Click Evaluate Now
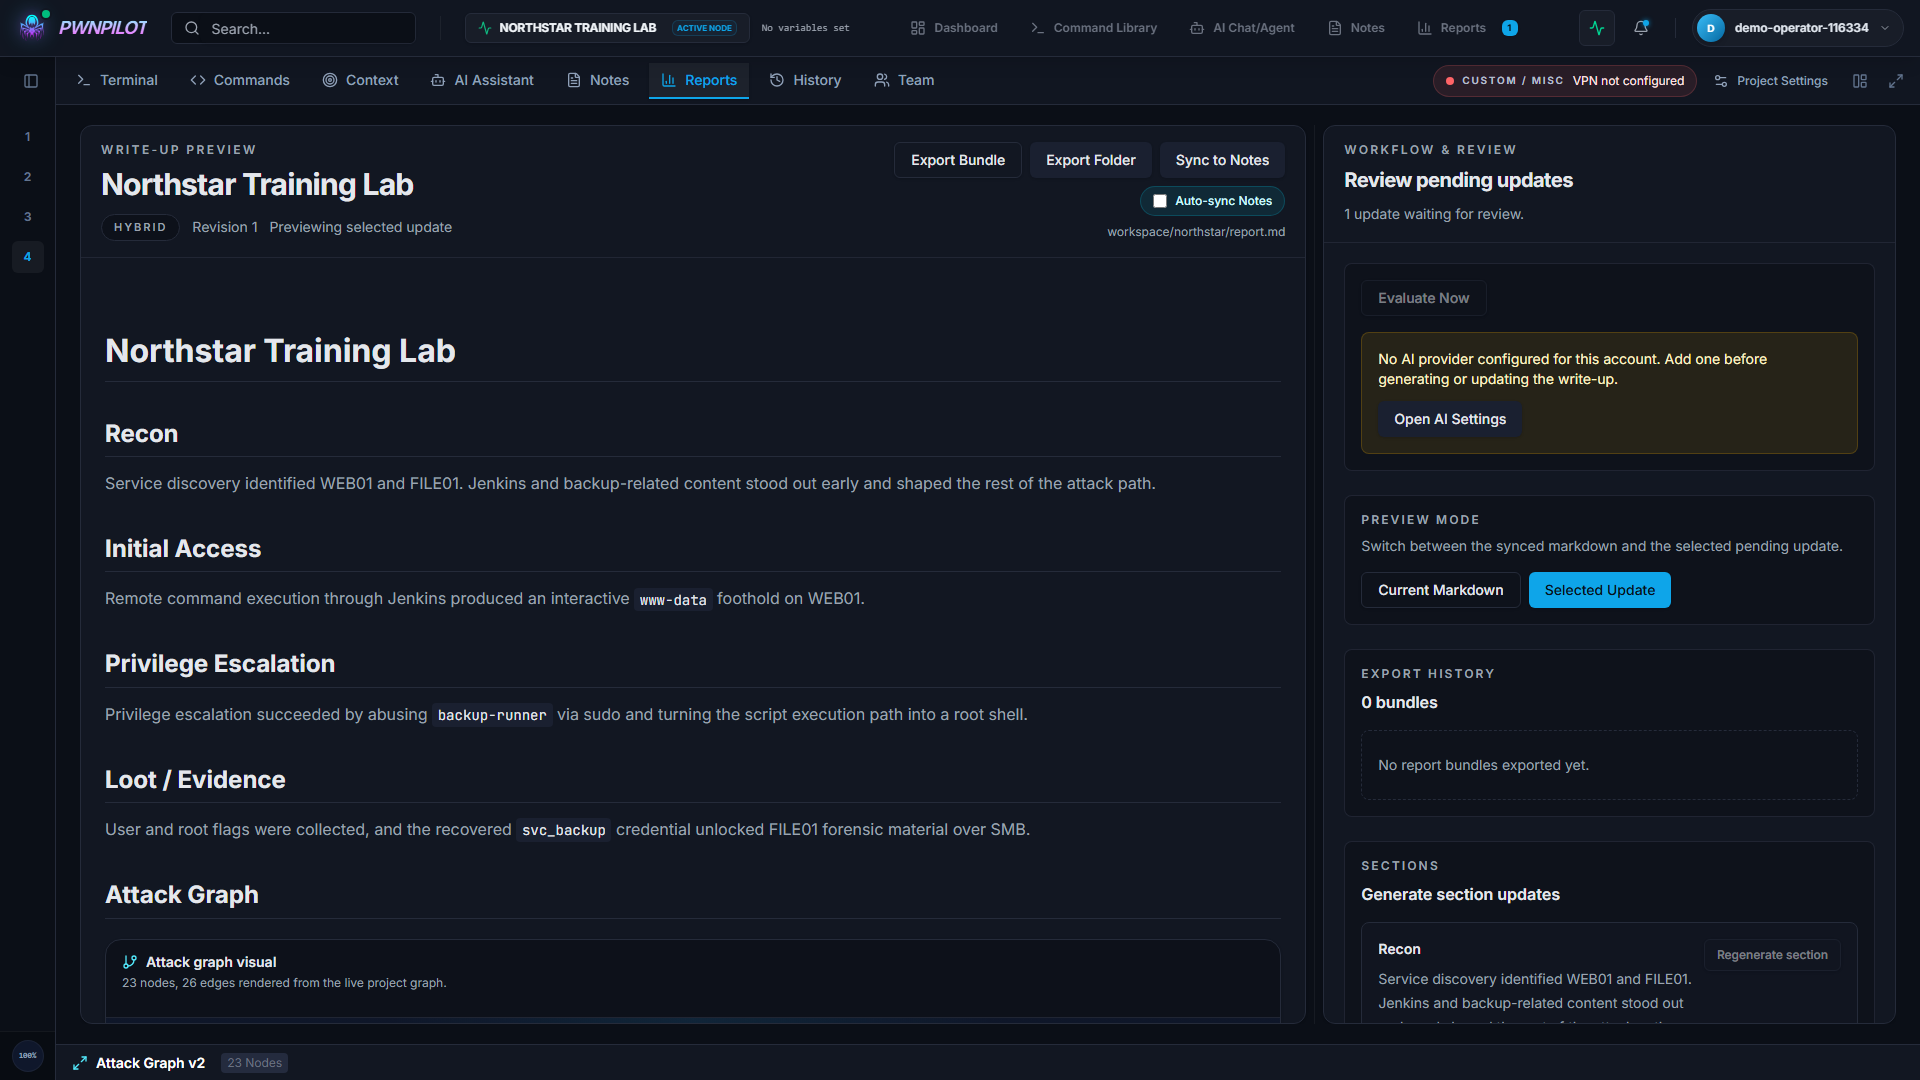The height and width of the screenshot is (1080, 1920). pyautogui.click(x=1423, y=298)
